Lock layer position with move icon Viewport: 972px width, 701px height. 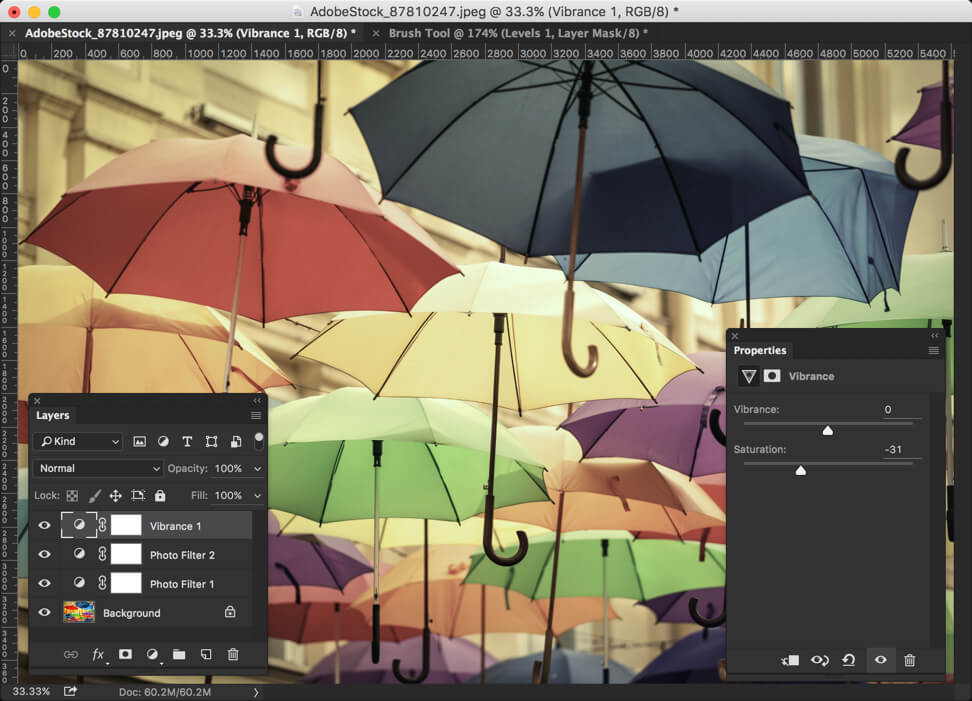pos(115,495)
